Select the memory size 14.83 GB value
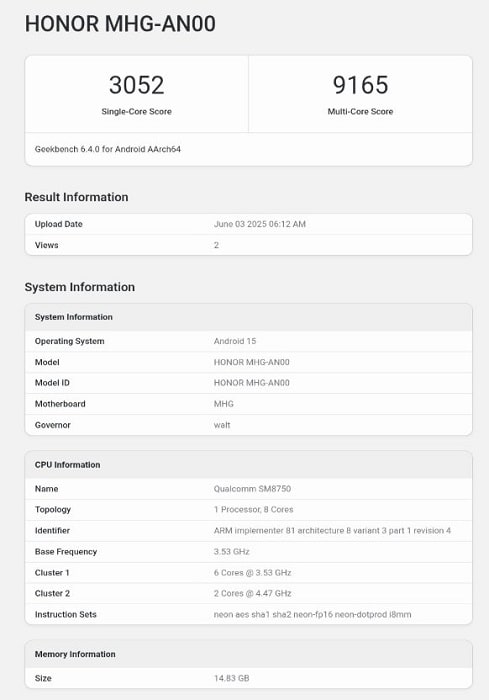 point(231,678)
